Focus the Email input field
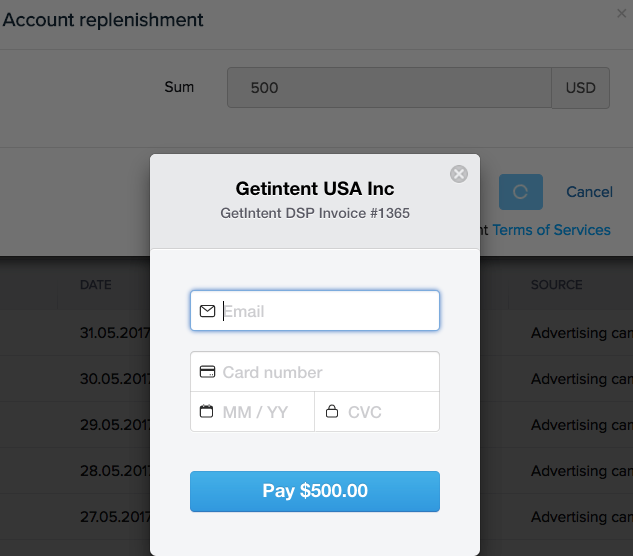The width and height of the screenshot is (633, 556). point(325,311)
